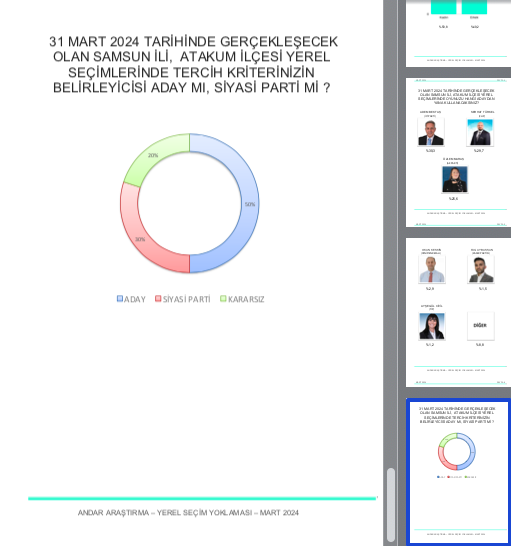Click the photo of man with red tie
Screen dimensions: 511x546
click(432, 270)
